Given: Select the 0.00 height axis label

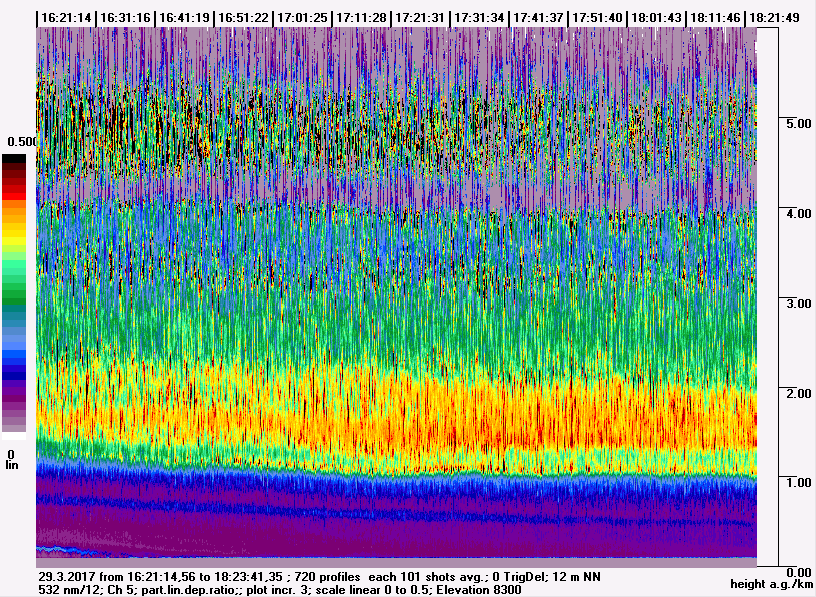Looking at the screenshot, I should [x=798, y=573].
